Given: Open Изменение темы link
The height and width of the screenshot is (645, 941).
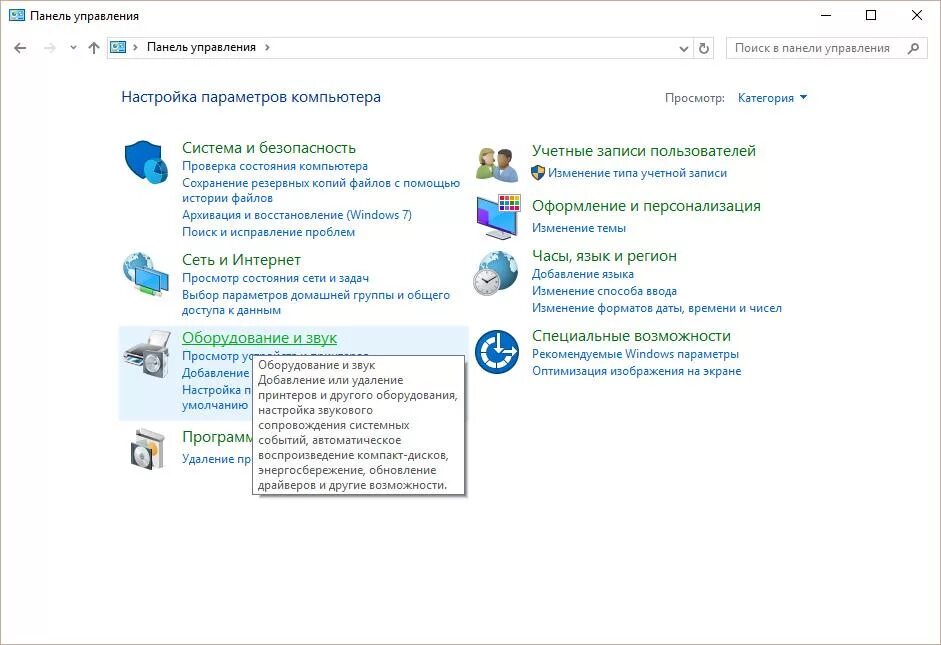Looking at the screenshot, I should (579, 228).
